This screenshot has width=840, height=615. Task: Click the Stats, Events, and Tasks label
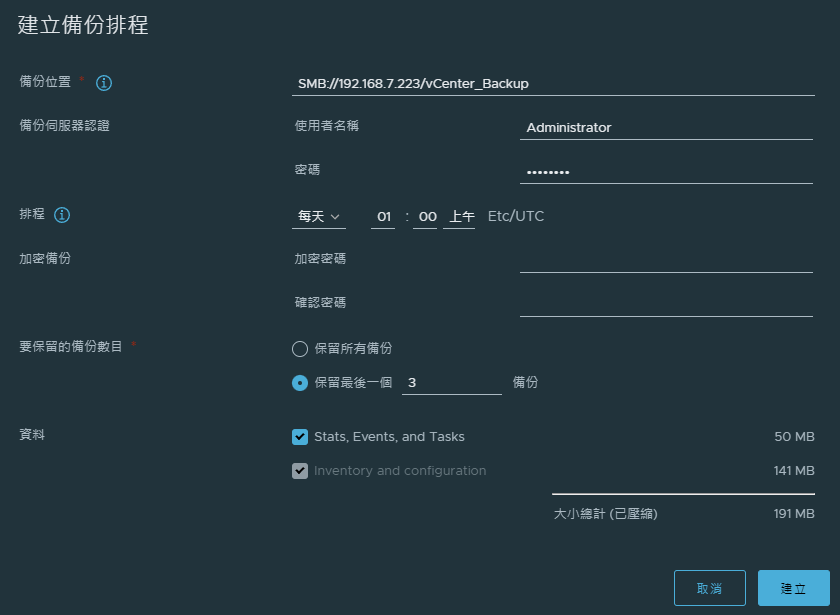pyautogui.click(x=389, y=437)
